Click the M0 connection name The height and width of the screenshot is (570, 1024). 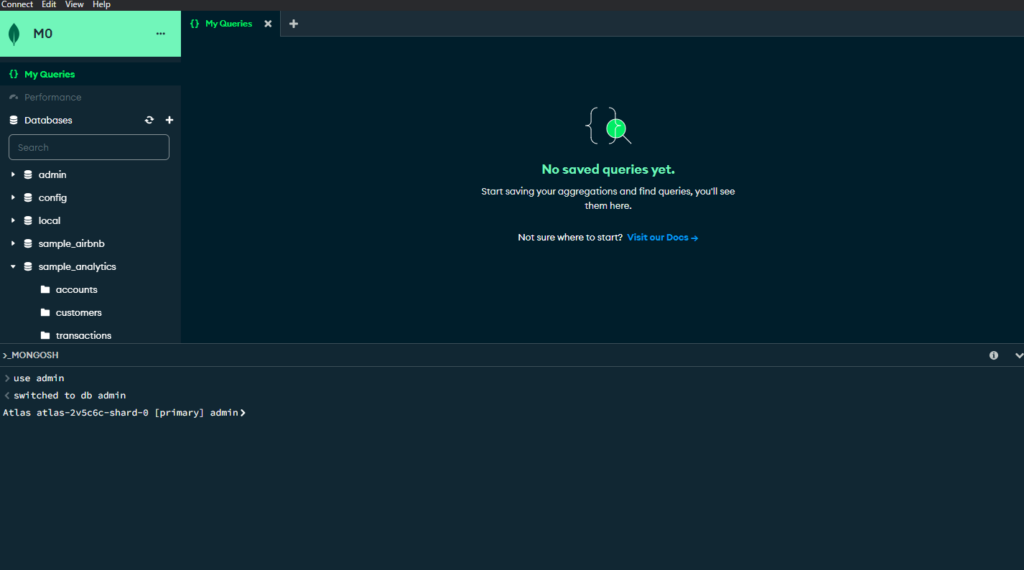43,34
